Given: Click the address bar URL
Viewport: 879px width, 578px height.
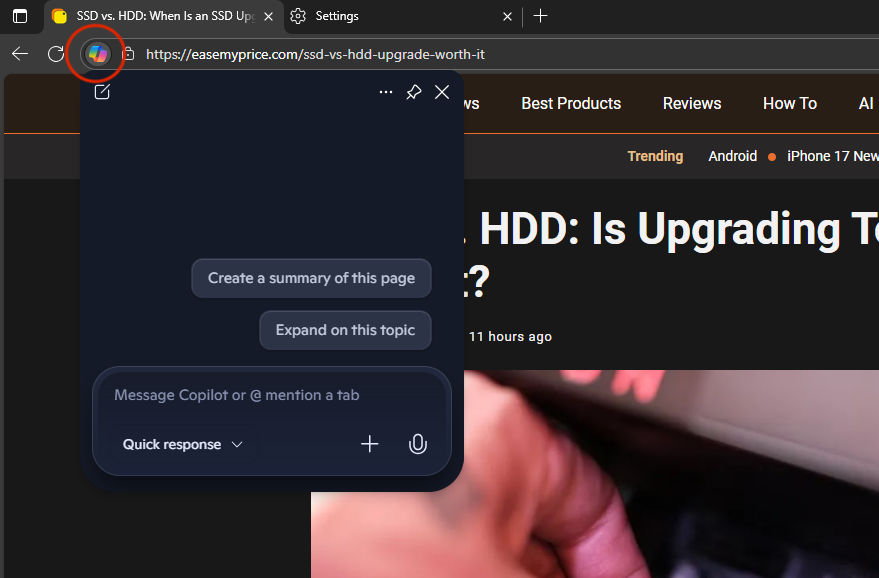Looking at the screenshot, I should point(315,54).
